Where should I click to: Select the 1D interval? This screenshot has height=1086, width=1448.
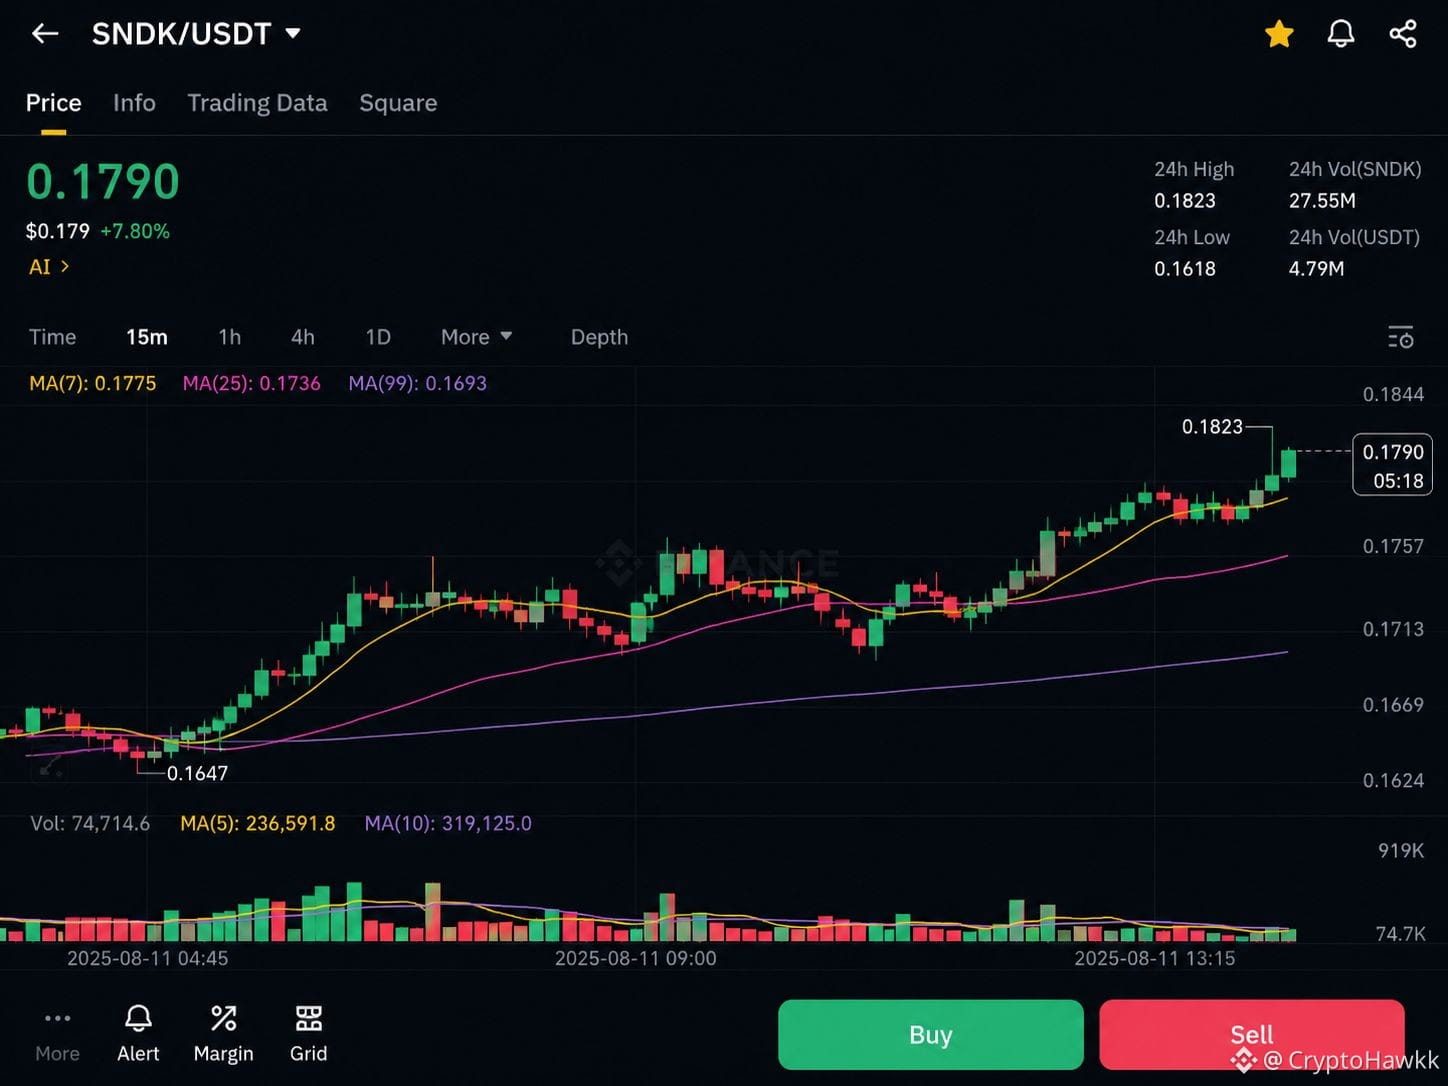(x=378, y=337)
